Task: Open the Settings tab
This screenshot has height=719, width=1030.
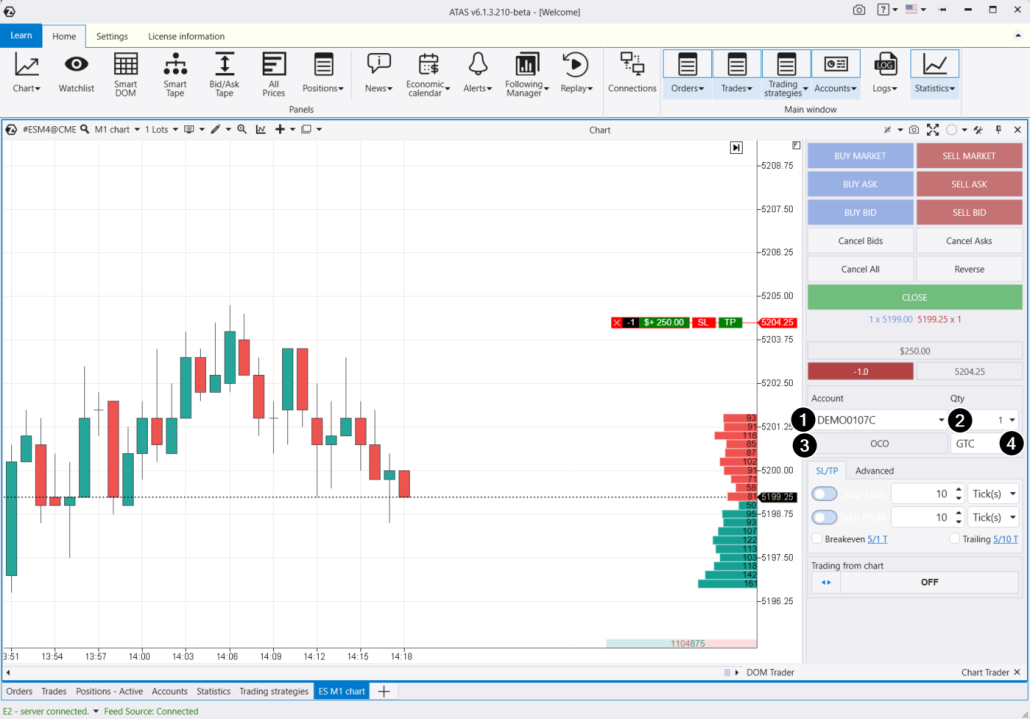Action: point(112,36)
